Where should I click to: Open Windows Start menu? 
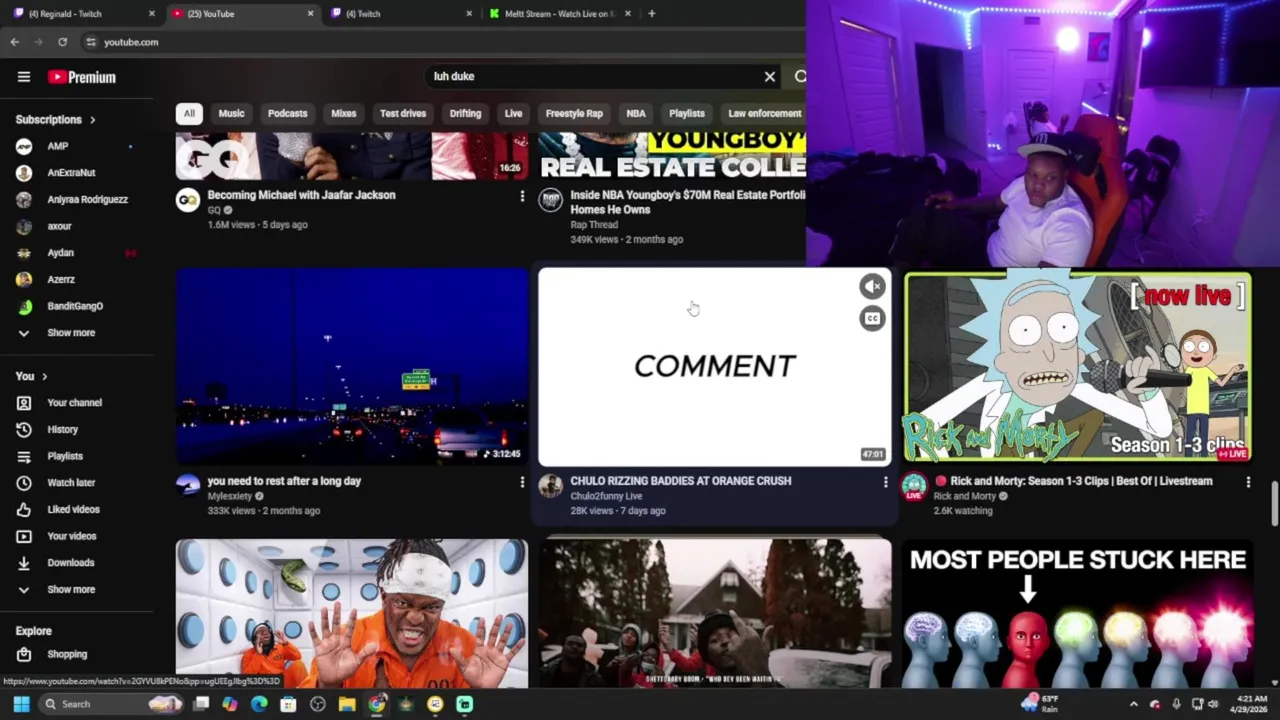tap(21, 704)
